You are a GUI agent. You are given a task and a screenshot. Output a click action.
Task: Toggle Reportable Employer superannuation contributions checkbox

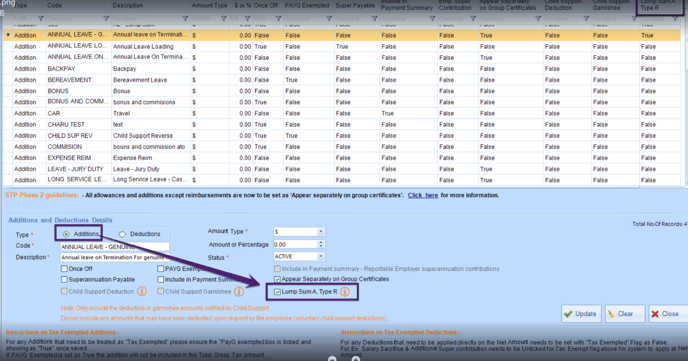tap(277, 268)
